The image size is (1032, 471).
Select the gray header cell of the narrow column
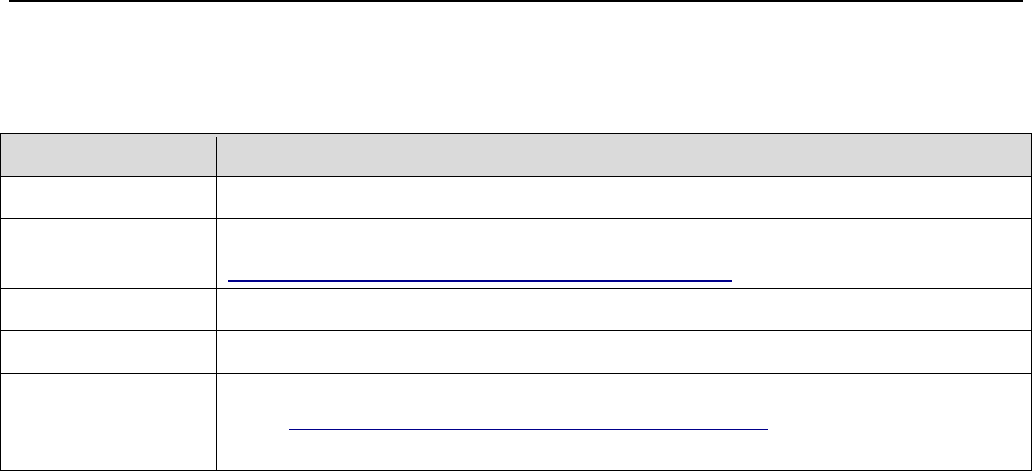point(108,156)
